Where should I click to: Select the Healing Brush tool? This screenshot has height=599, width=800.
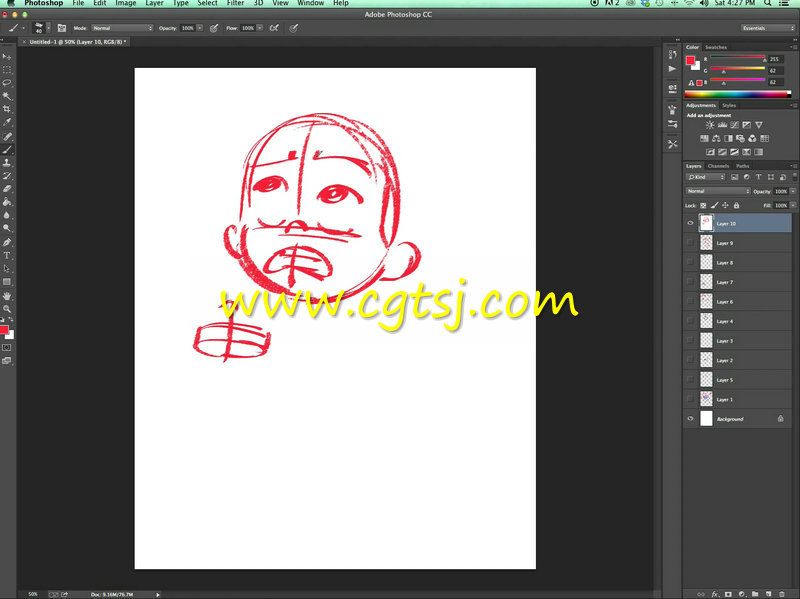pos(7,136)
